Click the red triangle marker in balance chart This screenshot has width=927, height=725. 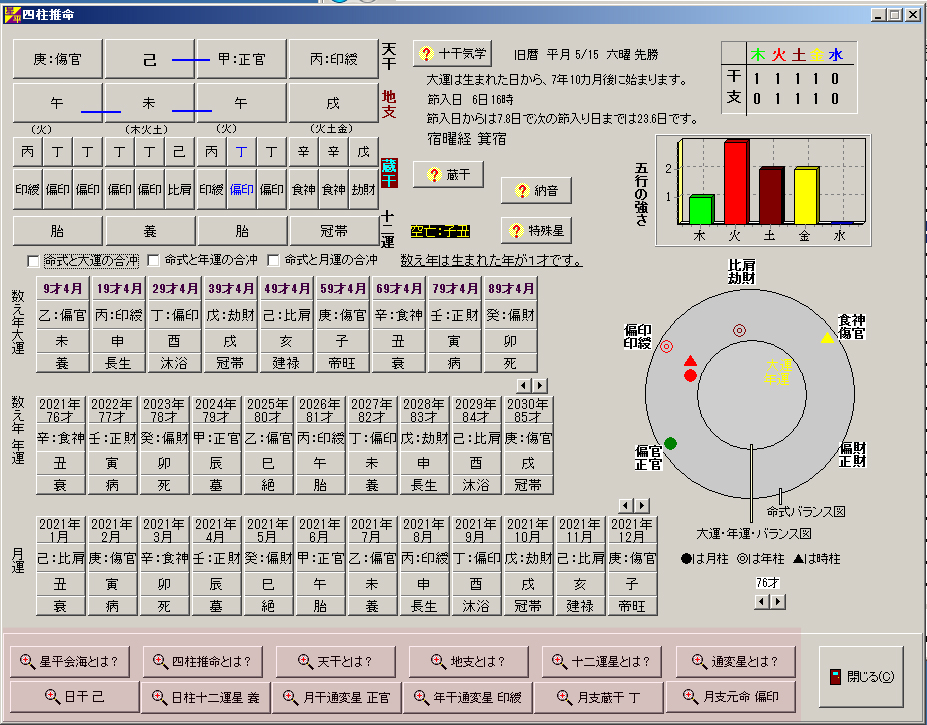coord(690,361)
